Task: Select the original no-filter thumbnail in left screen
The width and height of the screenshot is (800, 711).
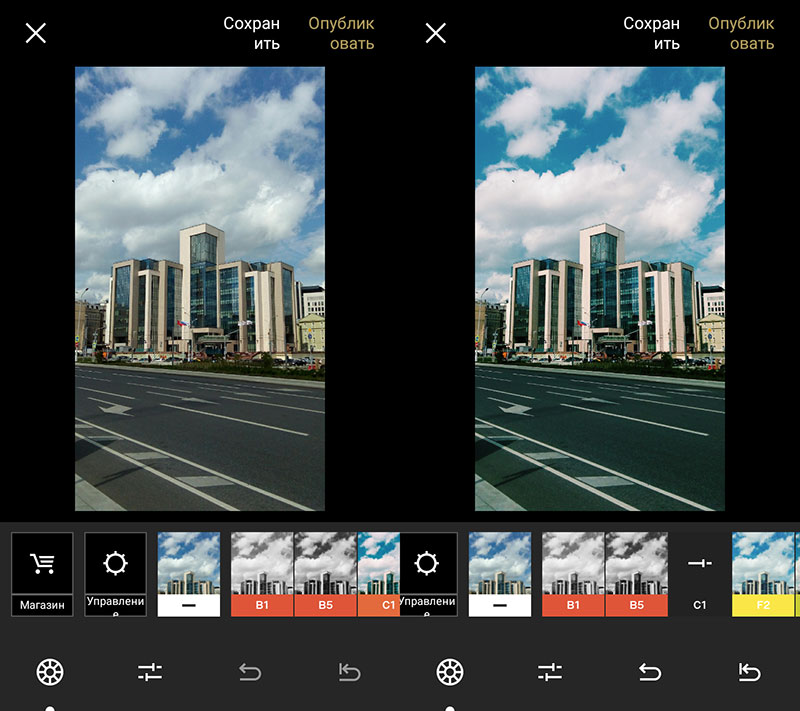Action: (189, 574)
